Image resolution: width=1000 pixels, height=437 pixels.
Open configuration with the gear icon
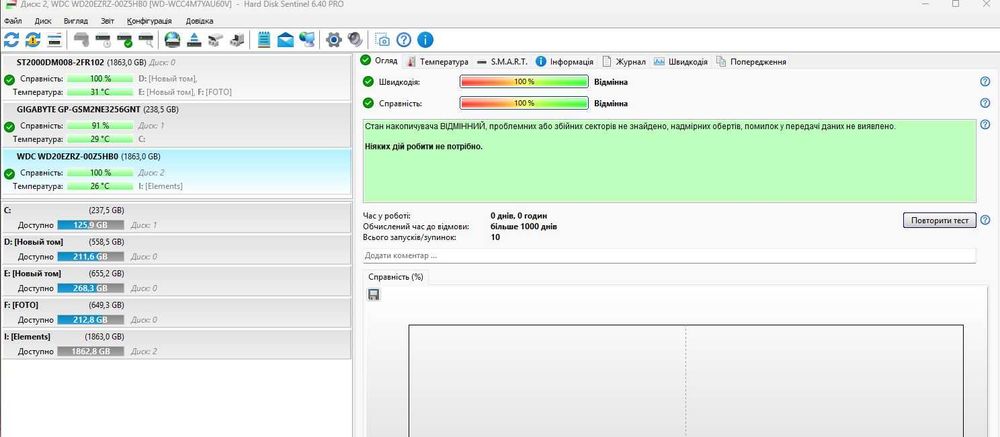click(334, 40)
